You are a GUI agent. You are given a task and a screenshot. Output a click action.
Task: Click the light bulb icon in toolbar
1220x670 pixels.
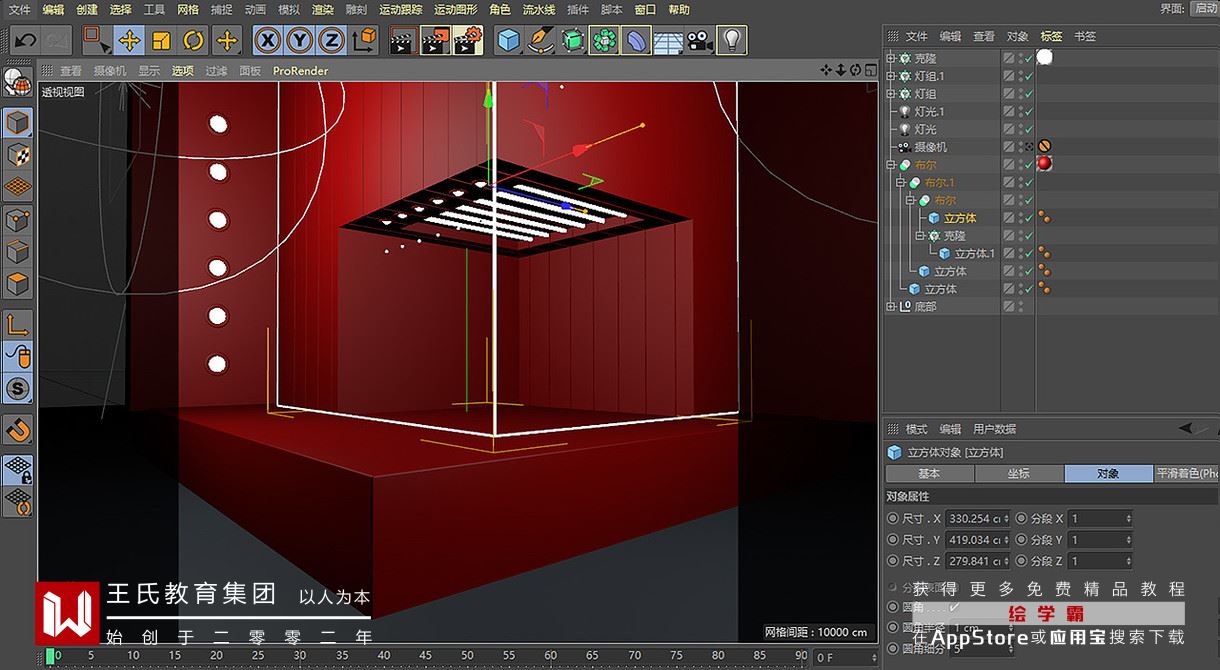pos(732,41)
